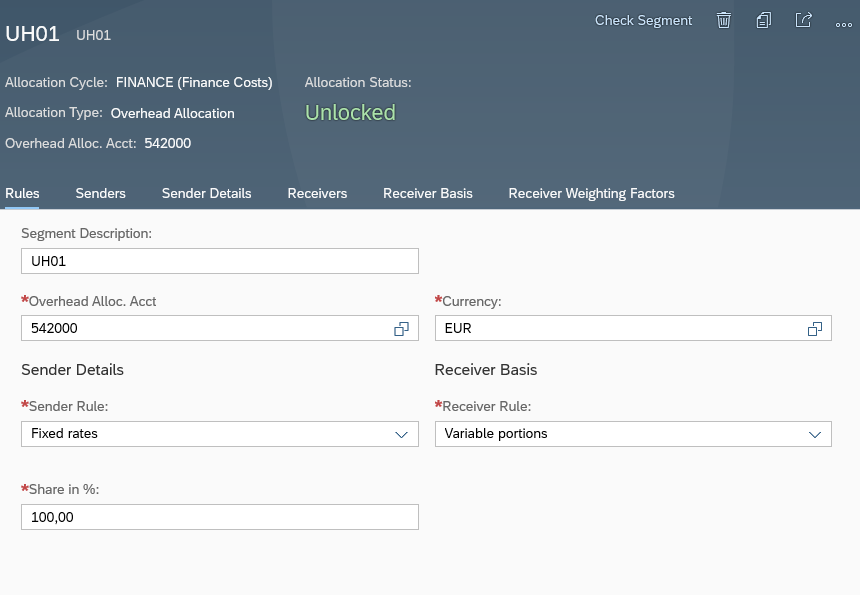Viewport: 860px width, 595px height.
Task: Click the Share export icon
Action: pos(803,20)
